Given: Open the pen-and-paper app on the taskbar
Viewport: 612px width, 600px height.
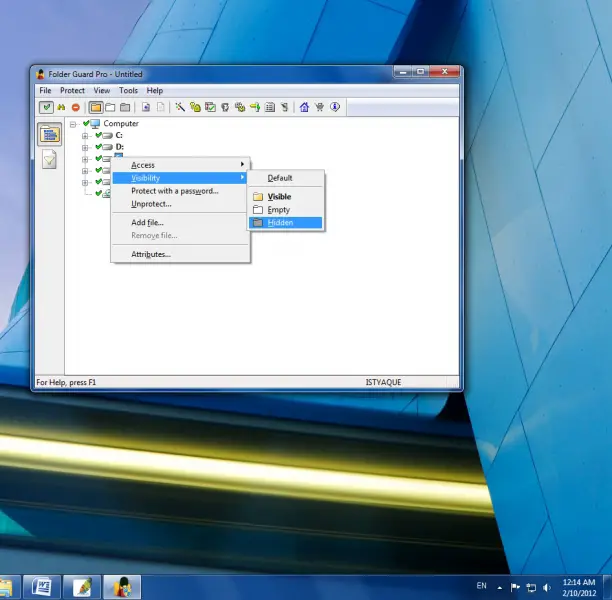Looking at the screenshot, I should 82,587.
